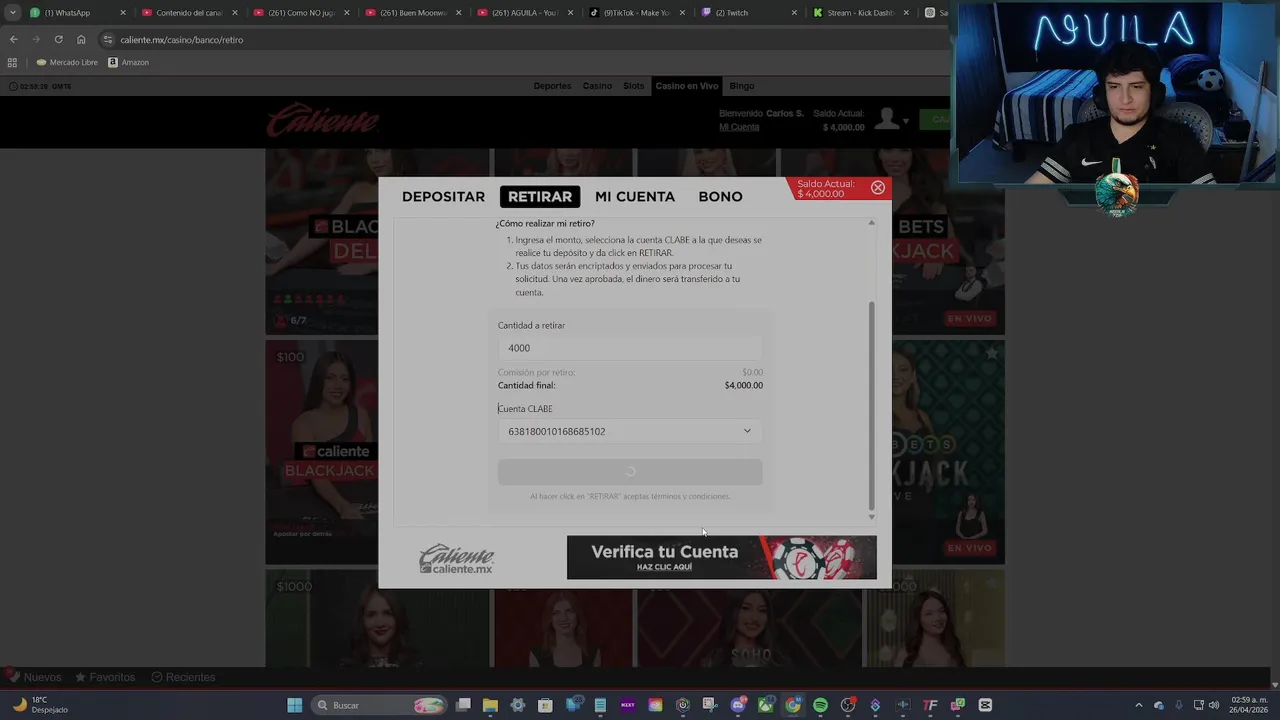Viewport: 1280px width, 720px height.
Task: Open the Casino menu item
Action: pyautogui.click(x=597, y=86)
